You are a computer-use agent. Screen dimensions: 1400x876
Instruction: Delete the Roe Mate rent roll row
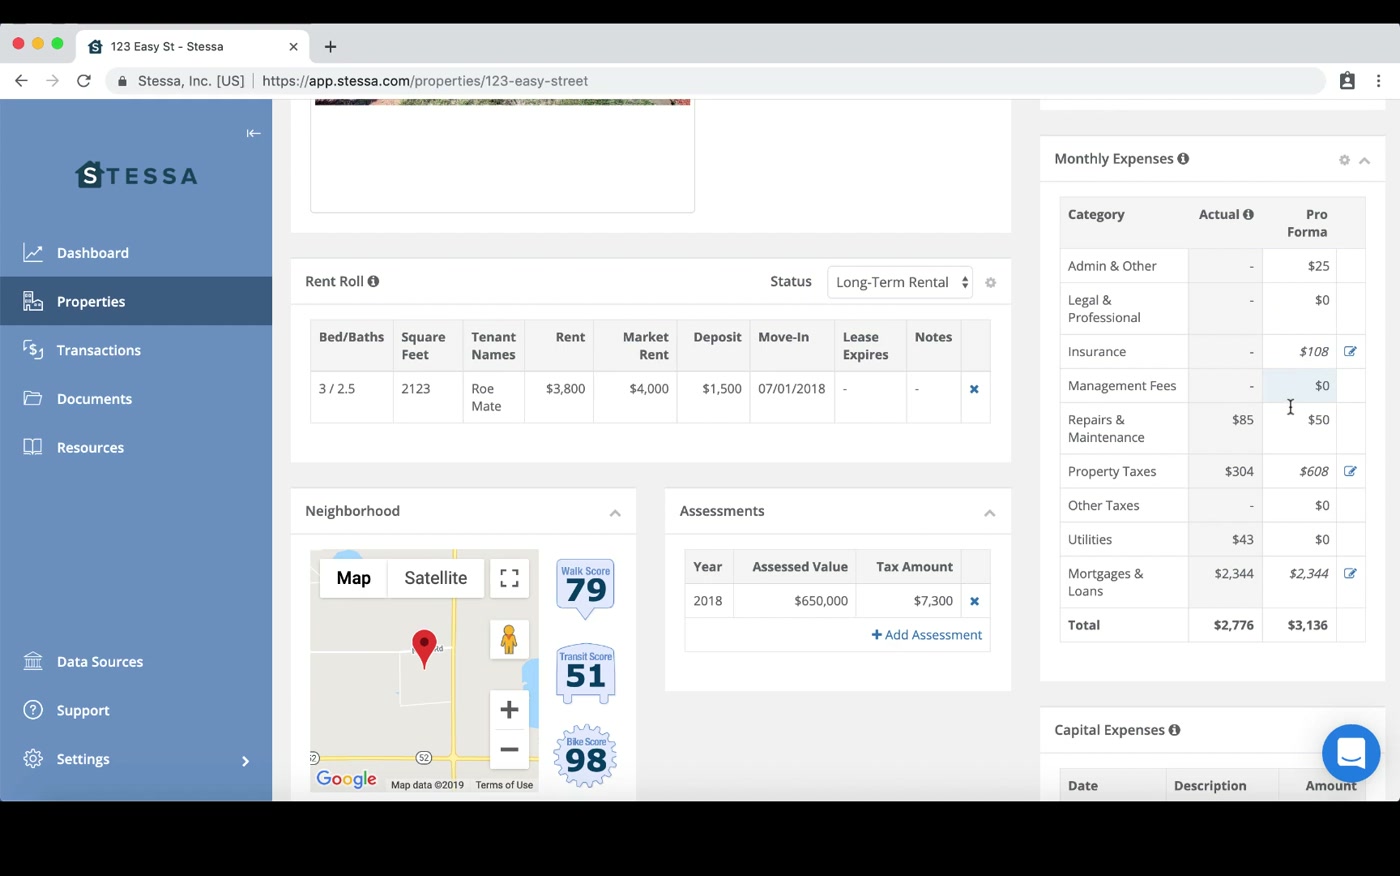pos(974,389)
